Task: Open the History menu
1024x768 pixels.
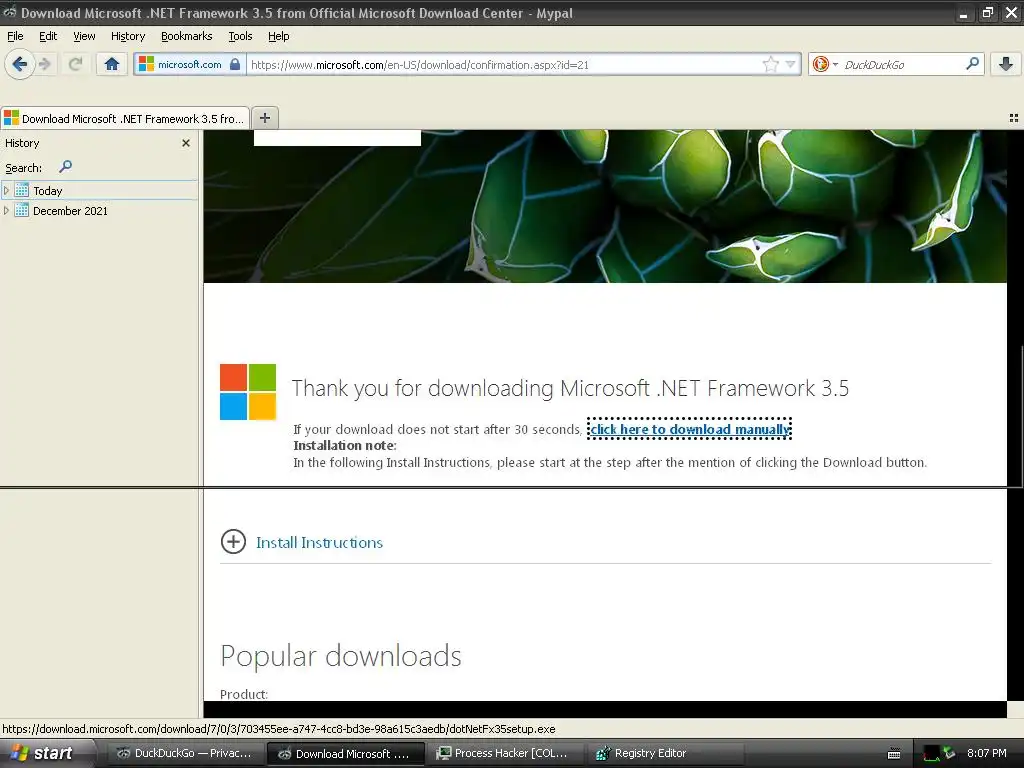Action: (x=128, y=36)
